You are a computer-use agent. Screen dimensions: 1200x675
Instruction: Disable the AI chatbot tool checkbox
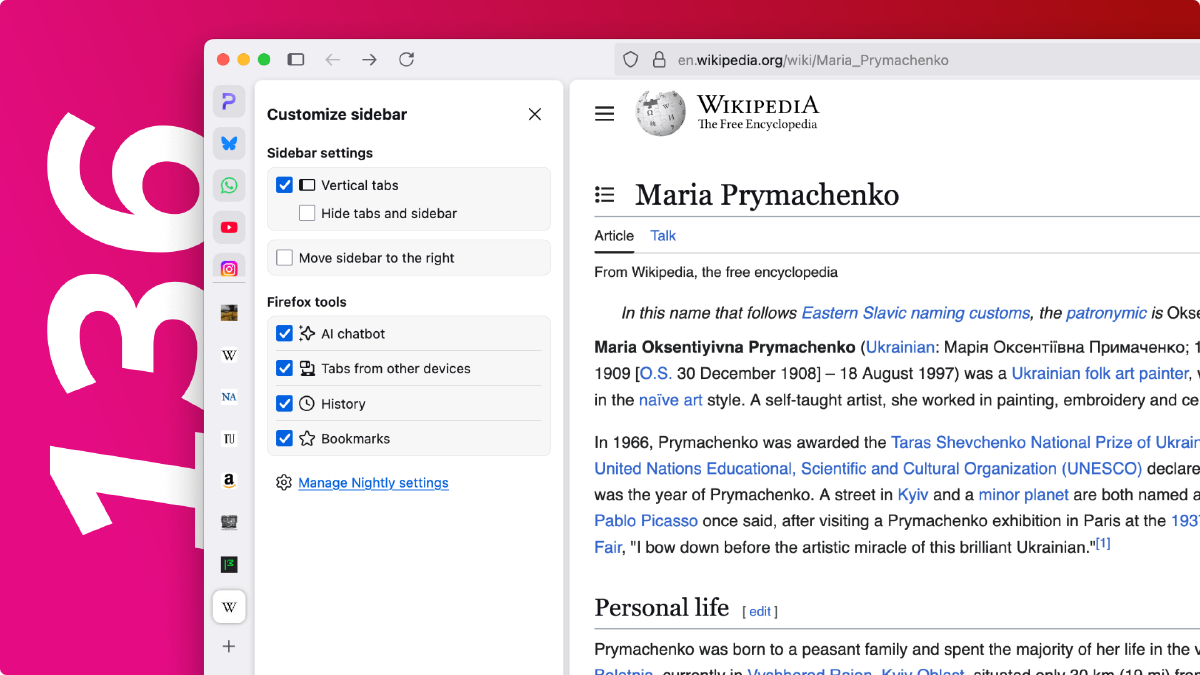(284, 334)
